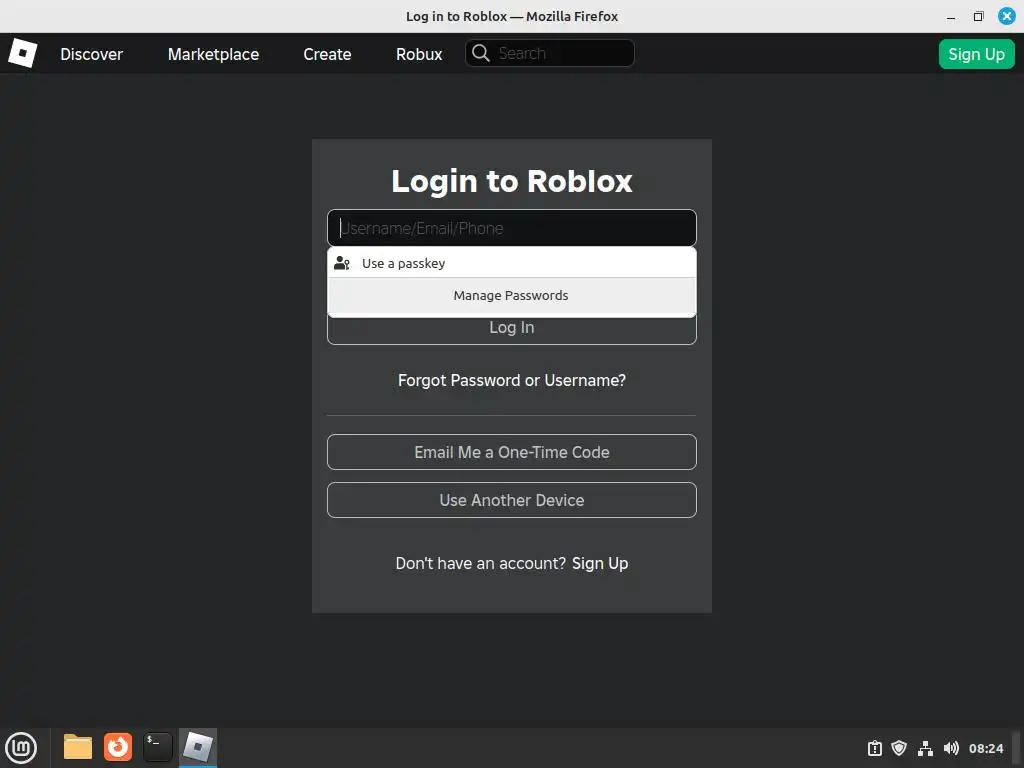This screenshot has height=768, width=1024.
Task: Select Use Another Device button
Action: pyautogui.click(x=511, y=500)
